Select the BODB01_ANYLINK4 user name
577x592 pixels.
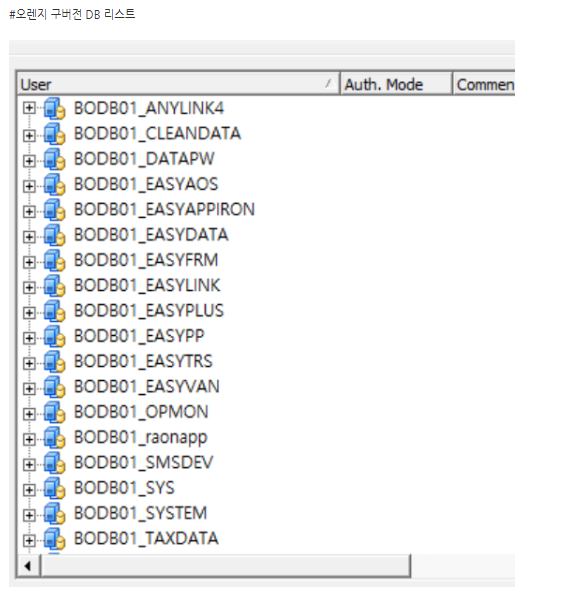[149, 109]
